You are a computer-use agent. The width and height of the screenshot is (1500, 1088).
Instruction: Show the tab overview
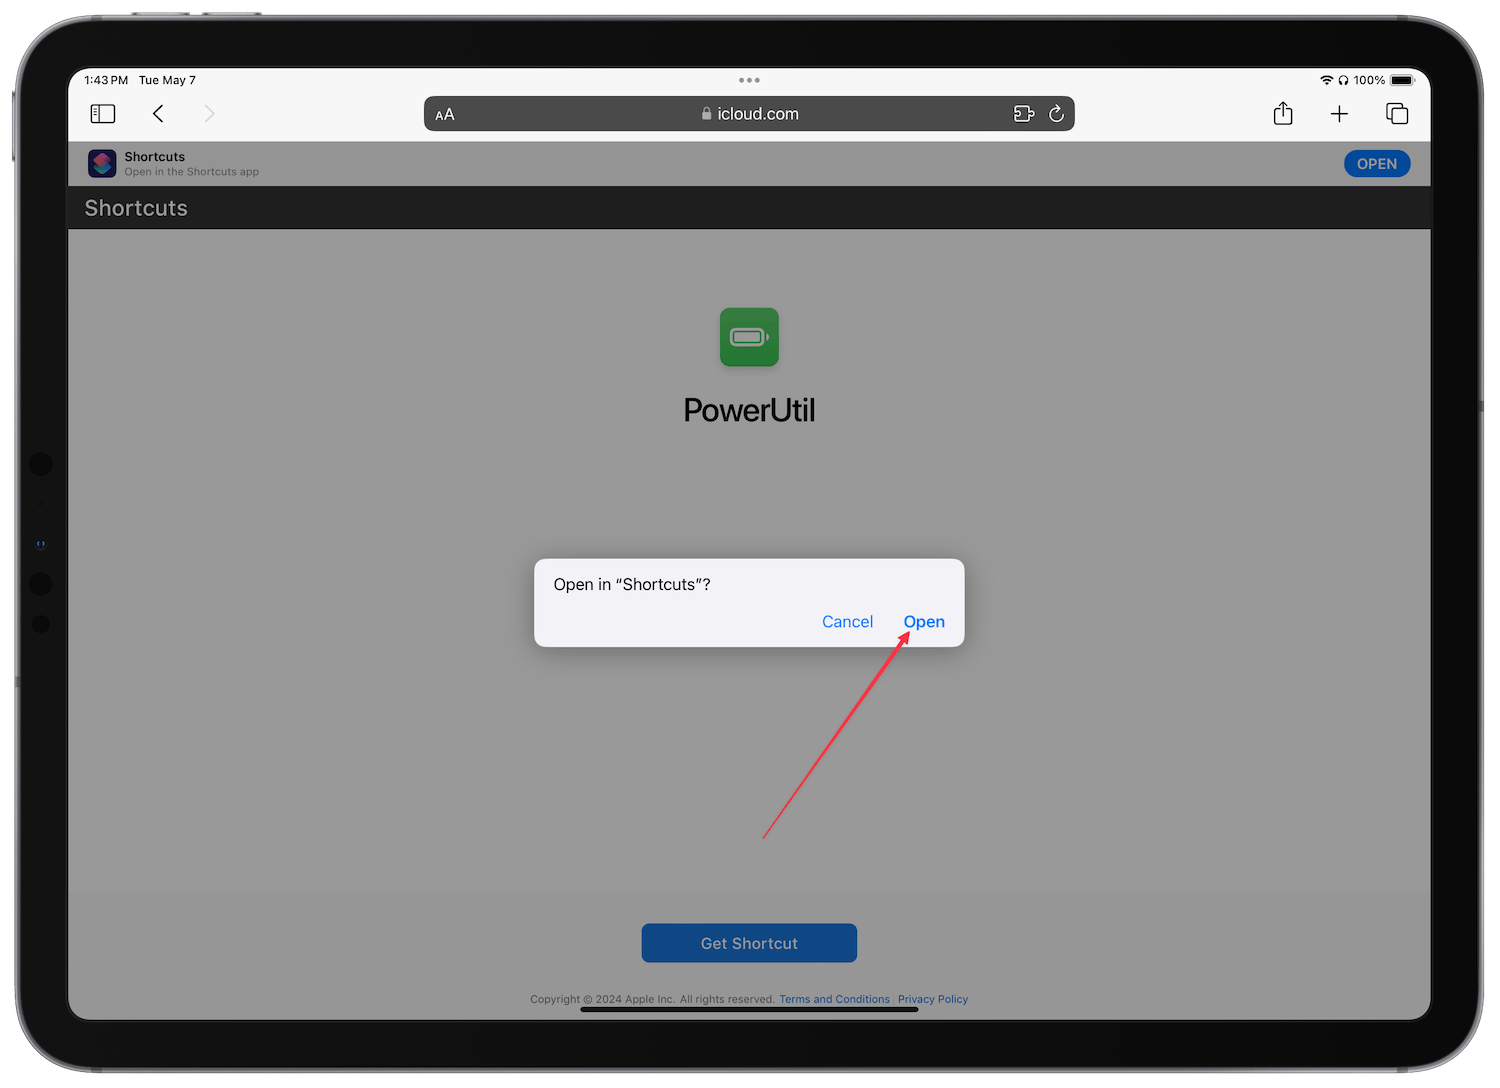[x=1397, y=114]
